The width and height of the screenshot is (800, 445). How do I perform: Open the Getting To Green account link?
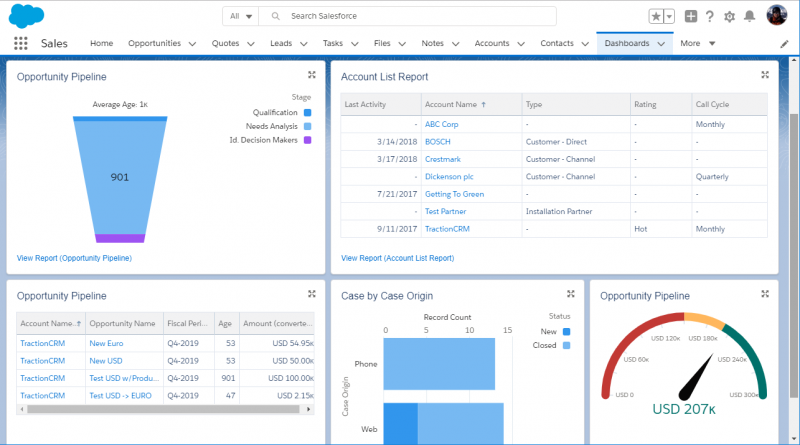[x=454, y=194]
